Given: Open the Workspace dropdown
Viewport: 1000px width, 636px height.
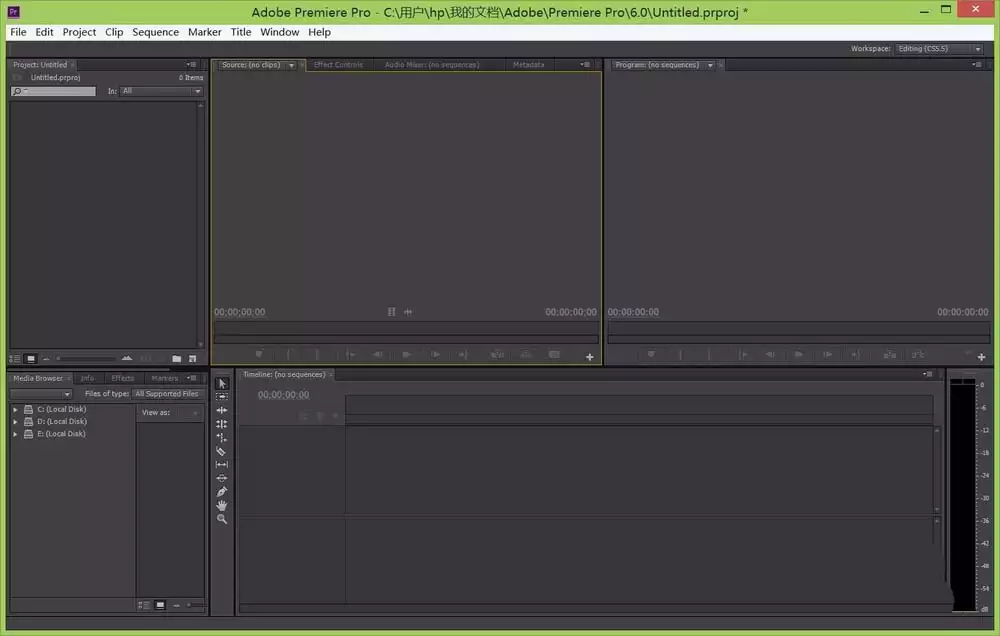Looking at the screenshot, I should coord(939,48).
